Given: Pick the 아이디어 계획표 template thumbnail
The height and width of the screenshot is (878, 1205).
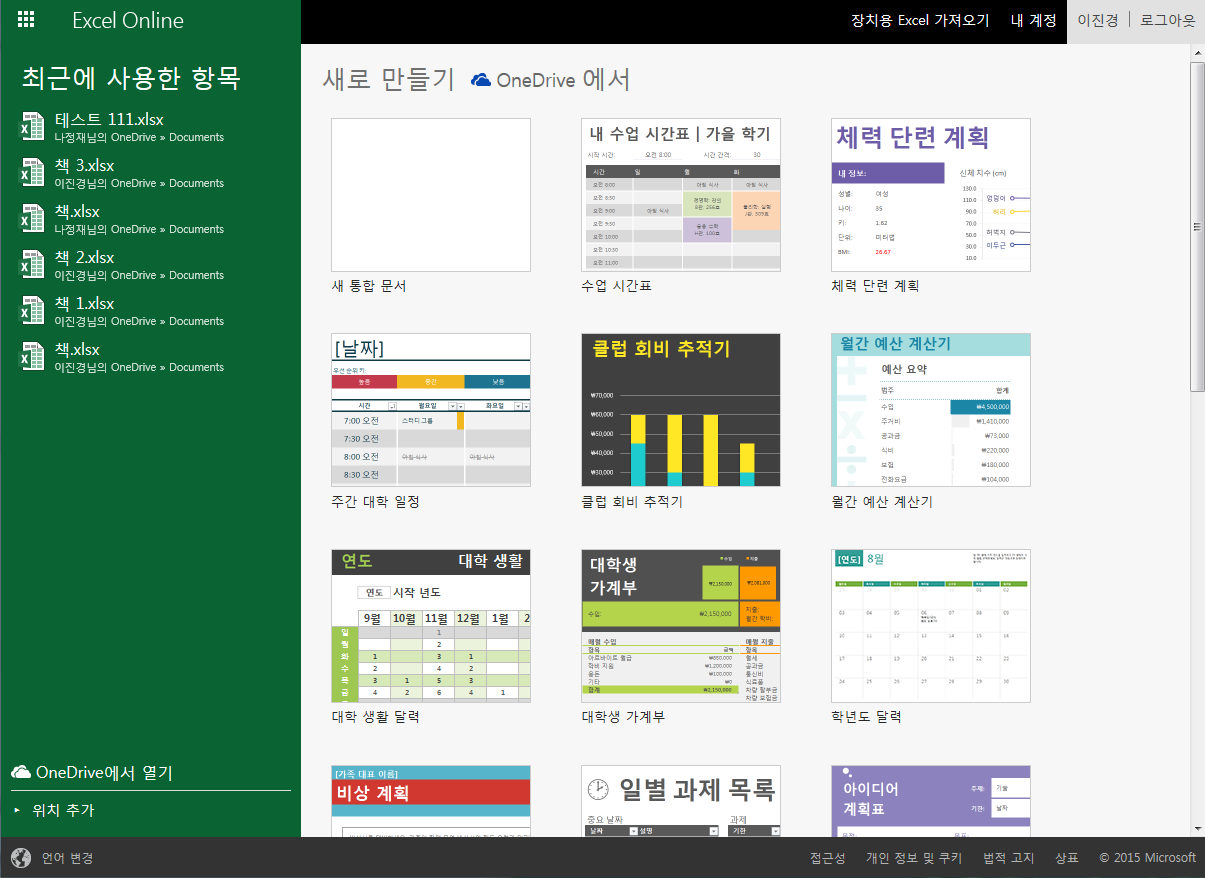Looking at the screenshot, I should click(931, 801).
